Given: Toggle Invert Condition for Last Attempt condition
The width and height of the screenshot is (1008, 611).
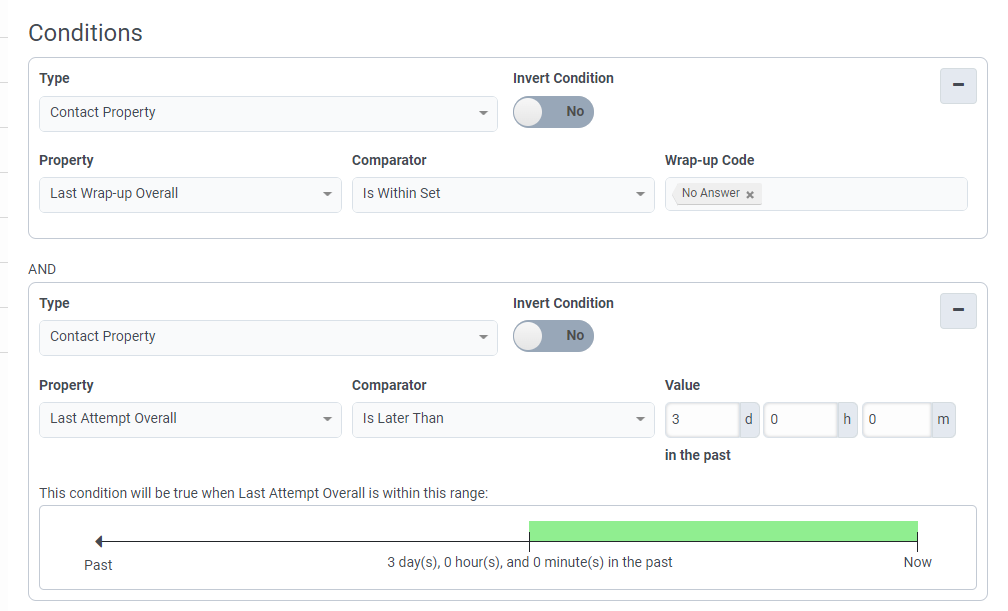Looking at the screenshot, I should (553, 336).
